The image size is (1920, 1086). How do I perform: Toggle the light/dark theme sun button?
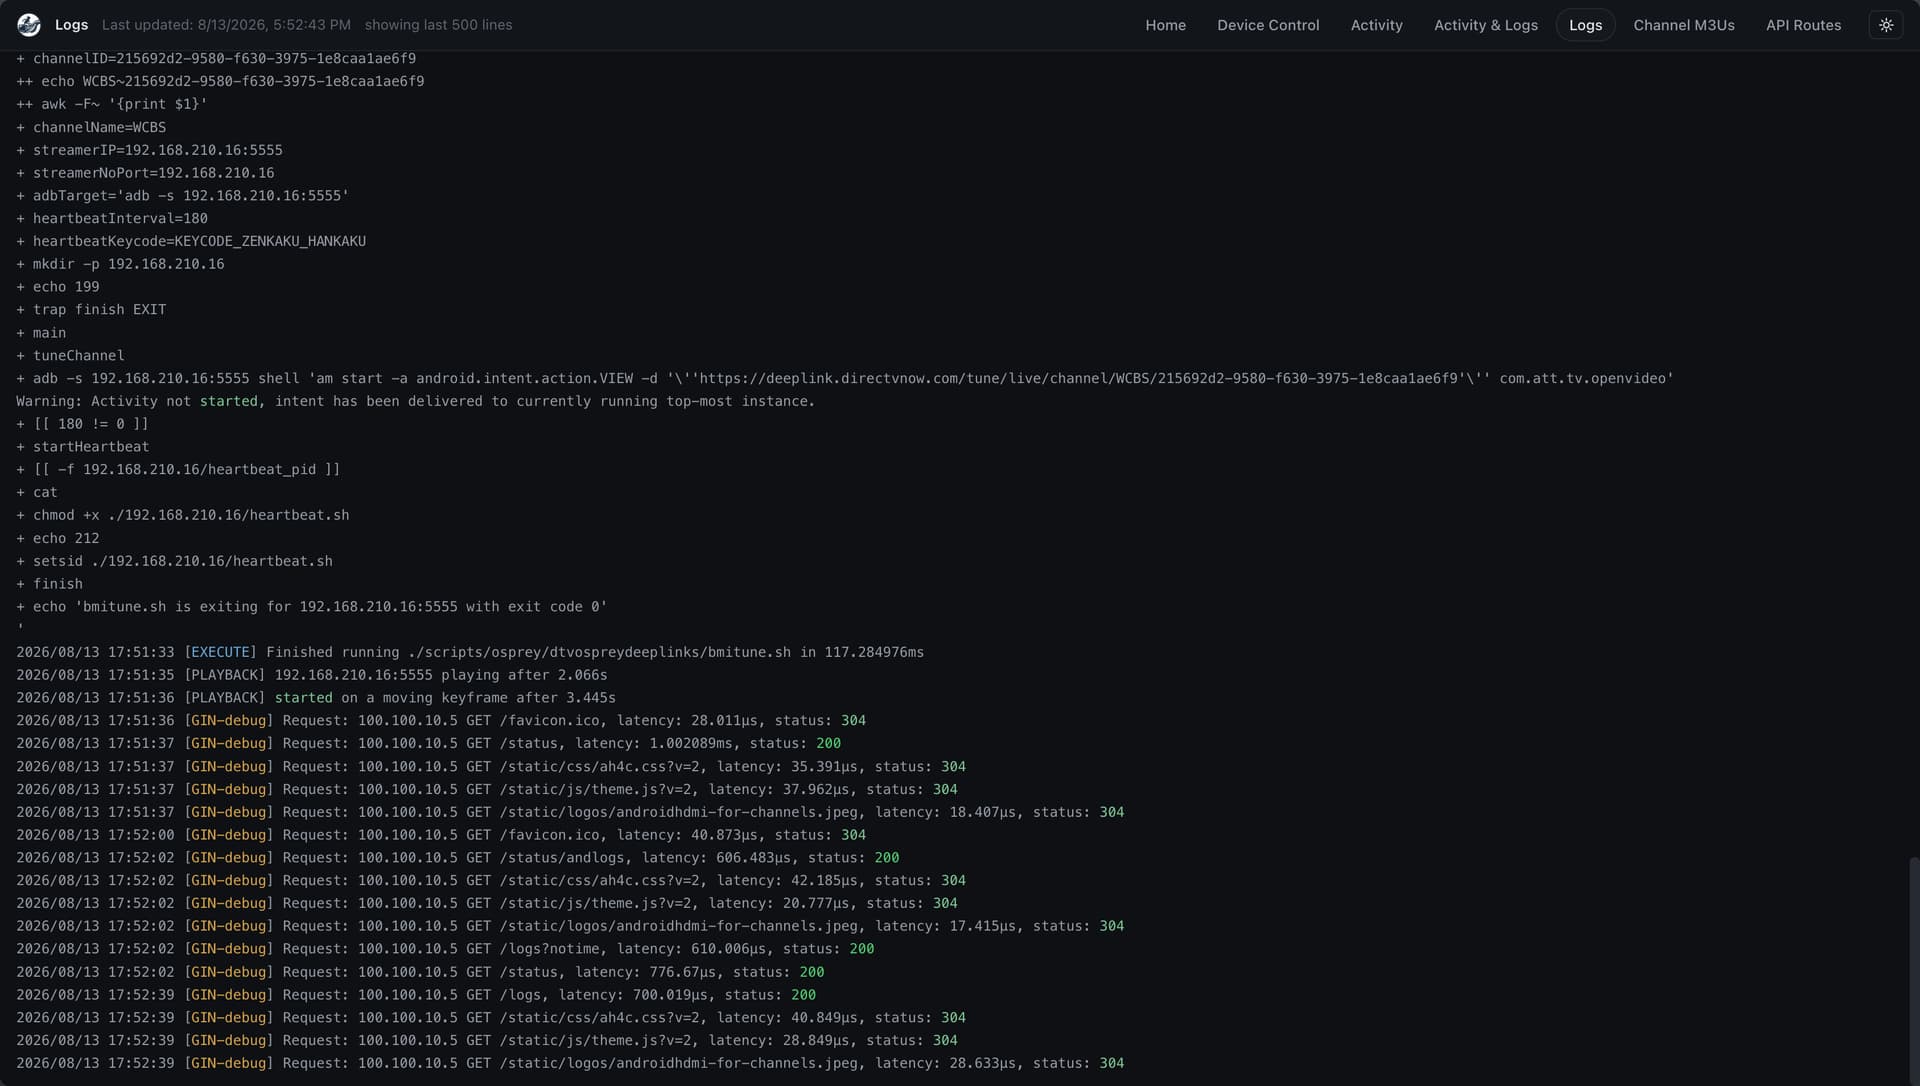(1886, 25)
